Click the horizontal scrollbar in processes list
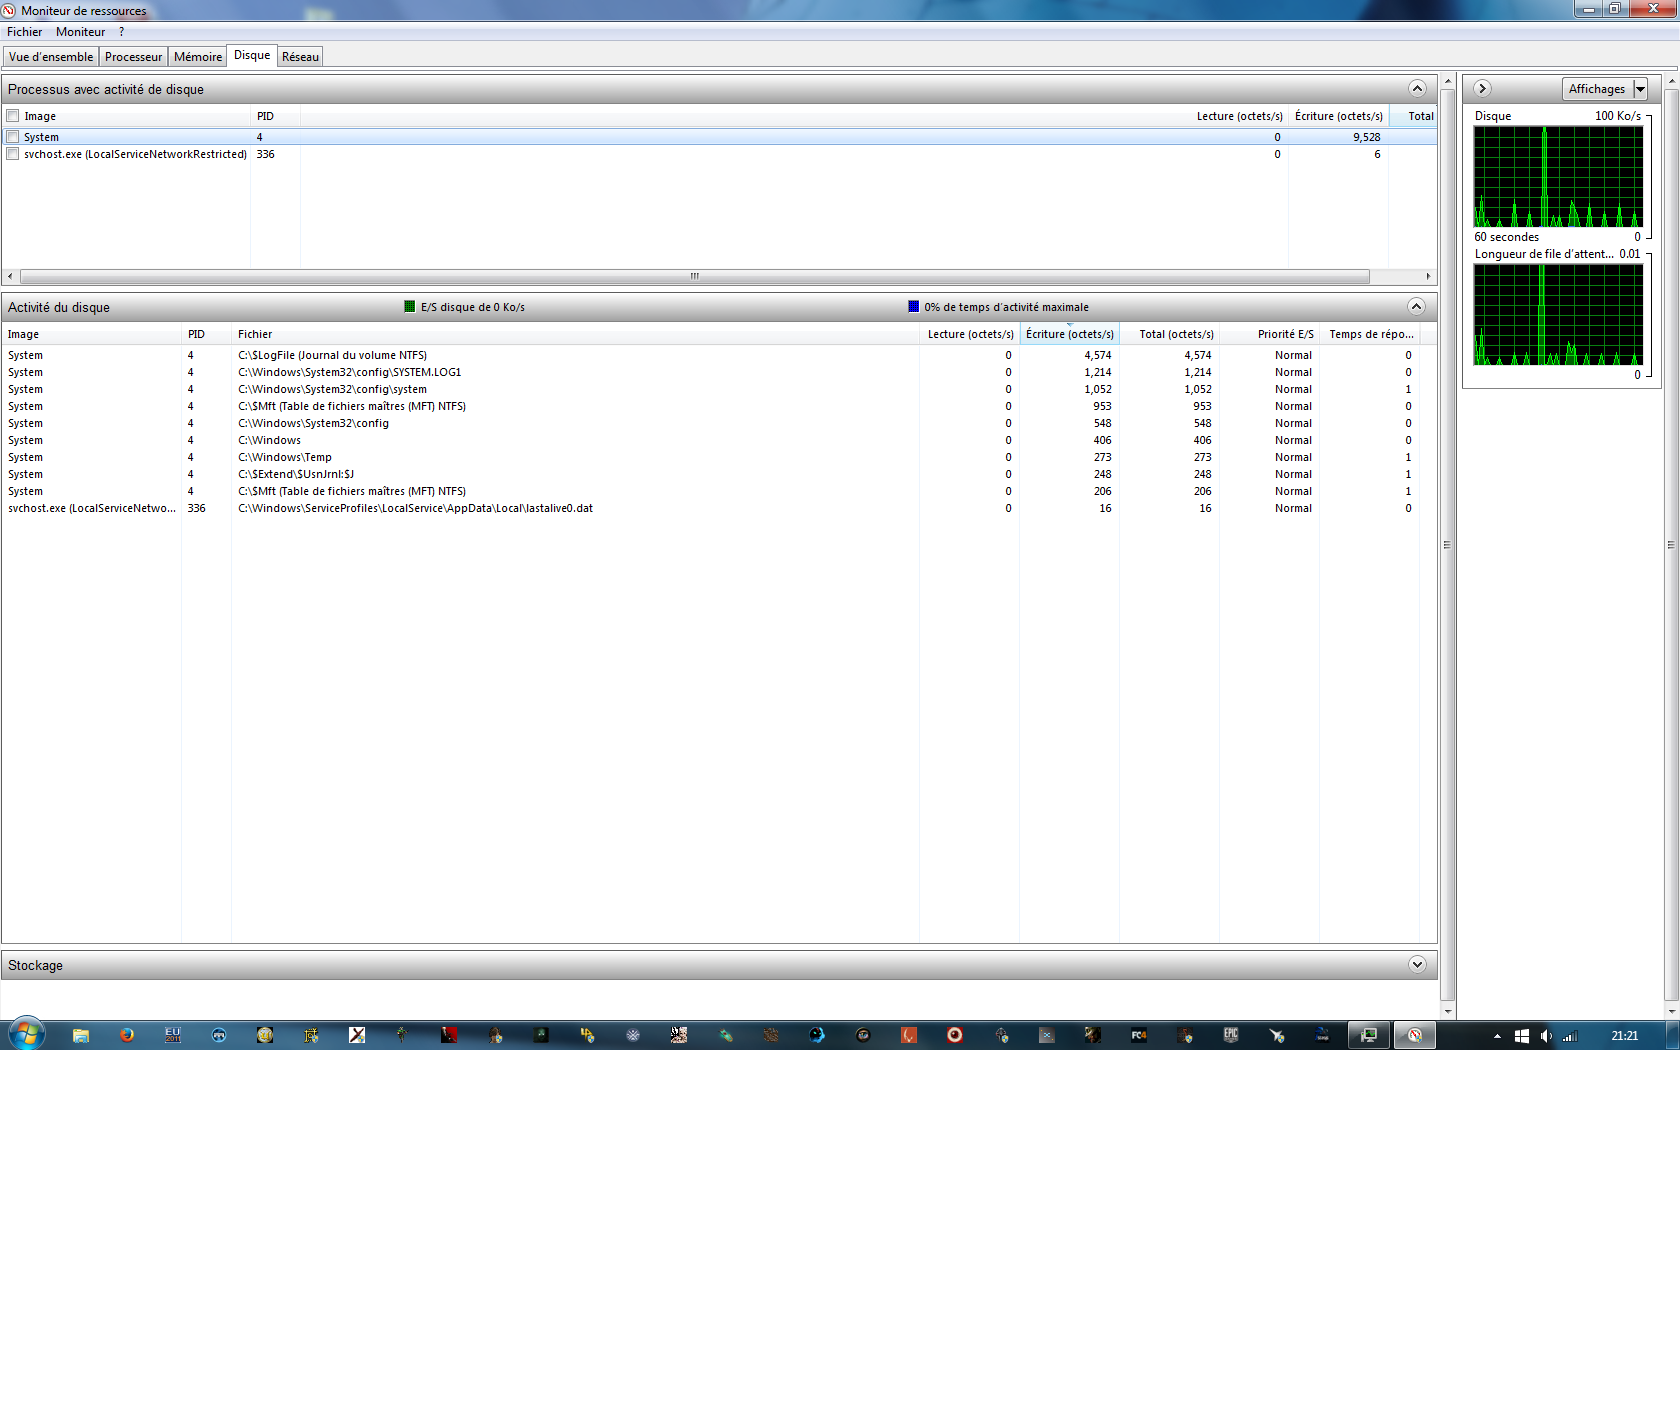The width and height of the screenshot is (1680, 1413). coord(695,276)
